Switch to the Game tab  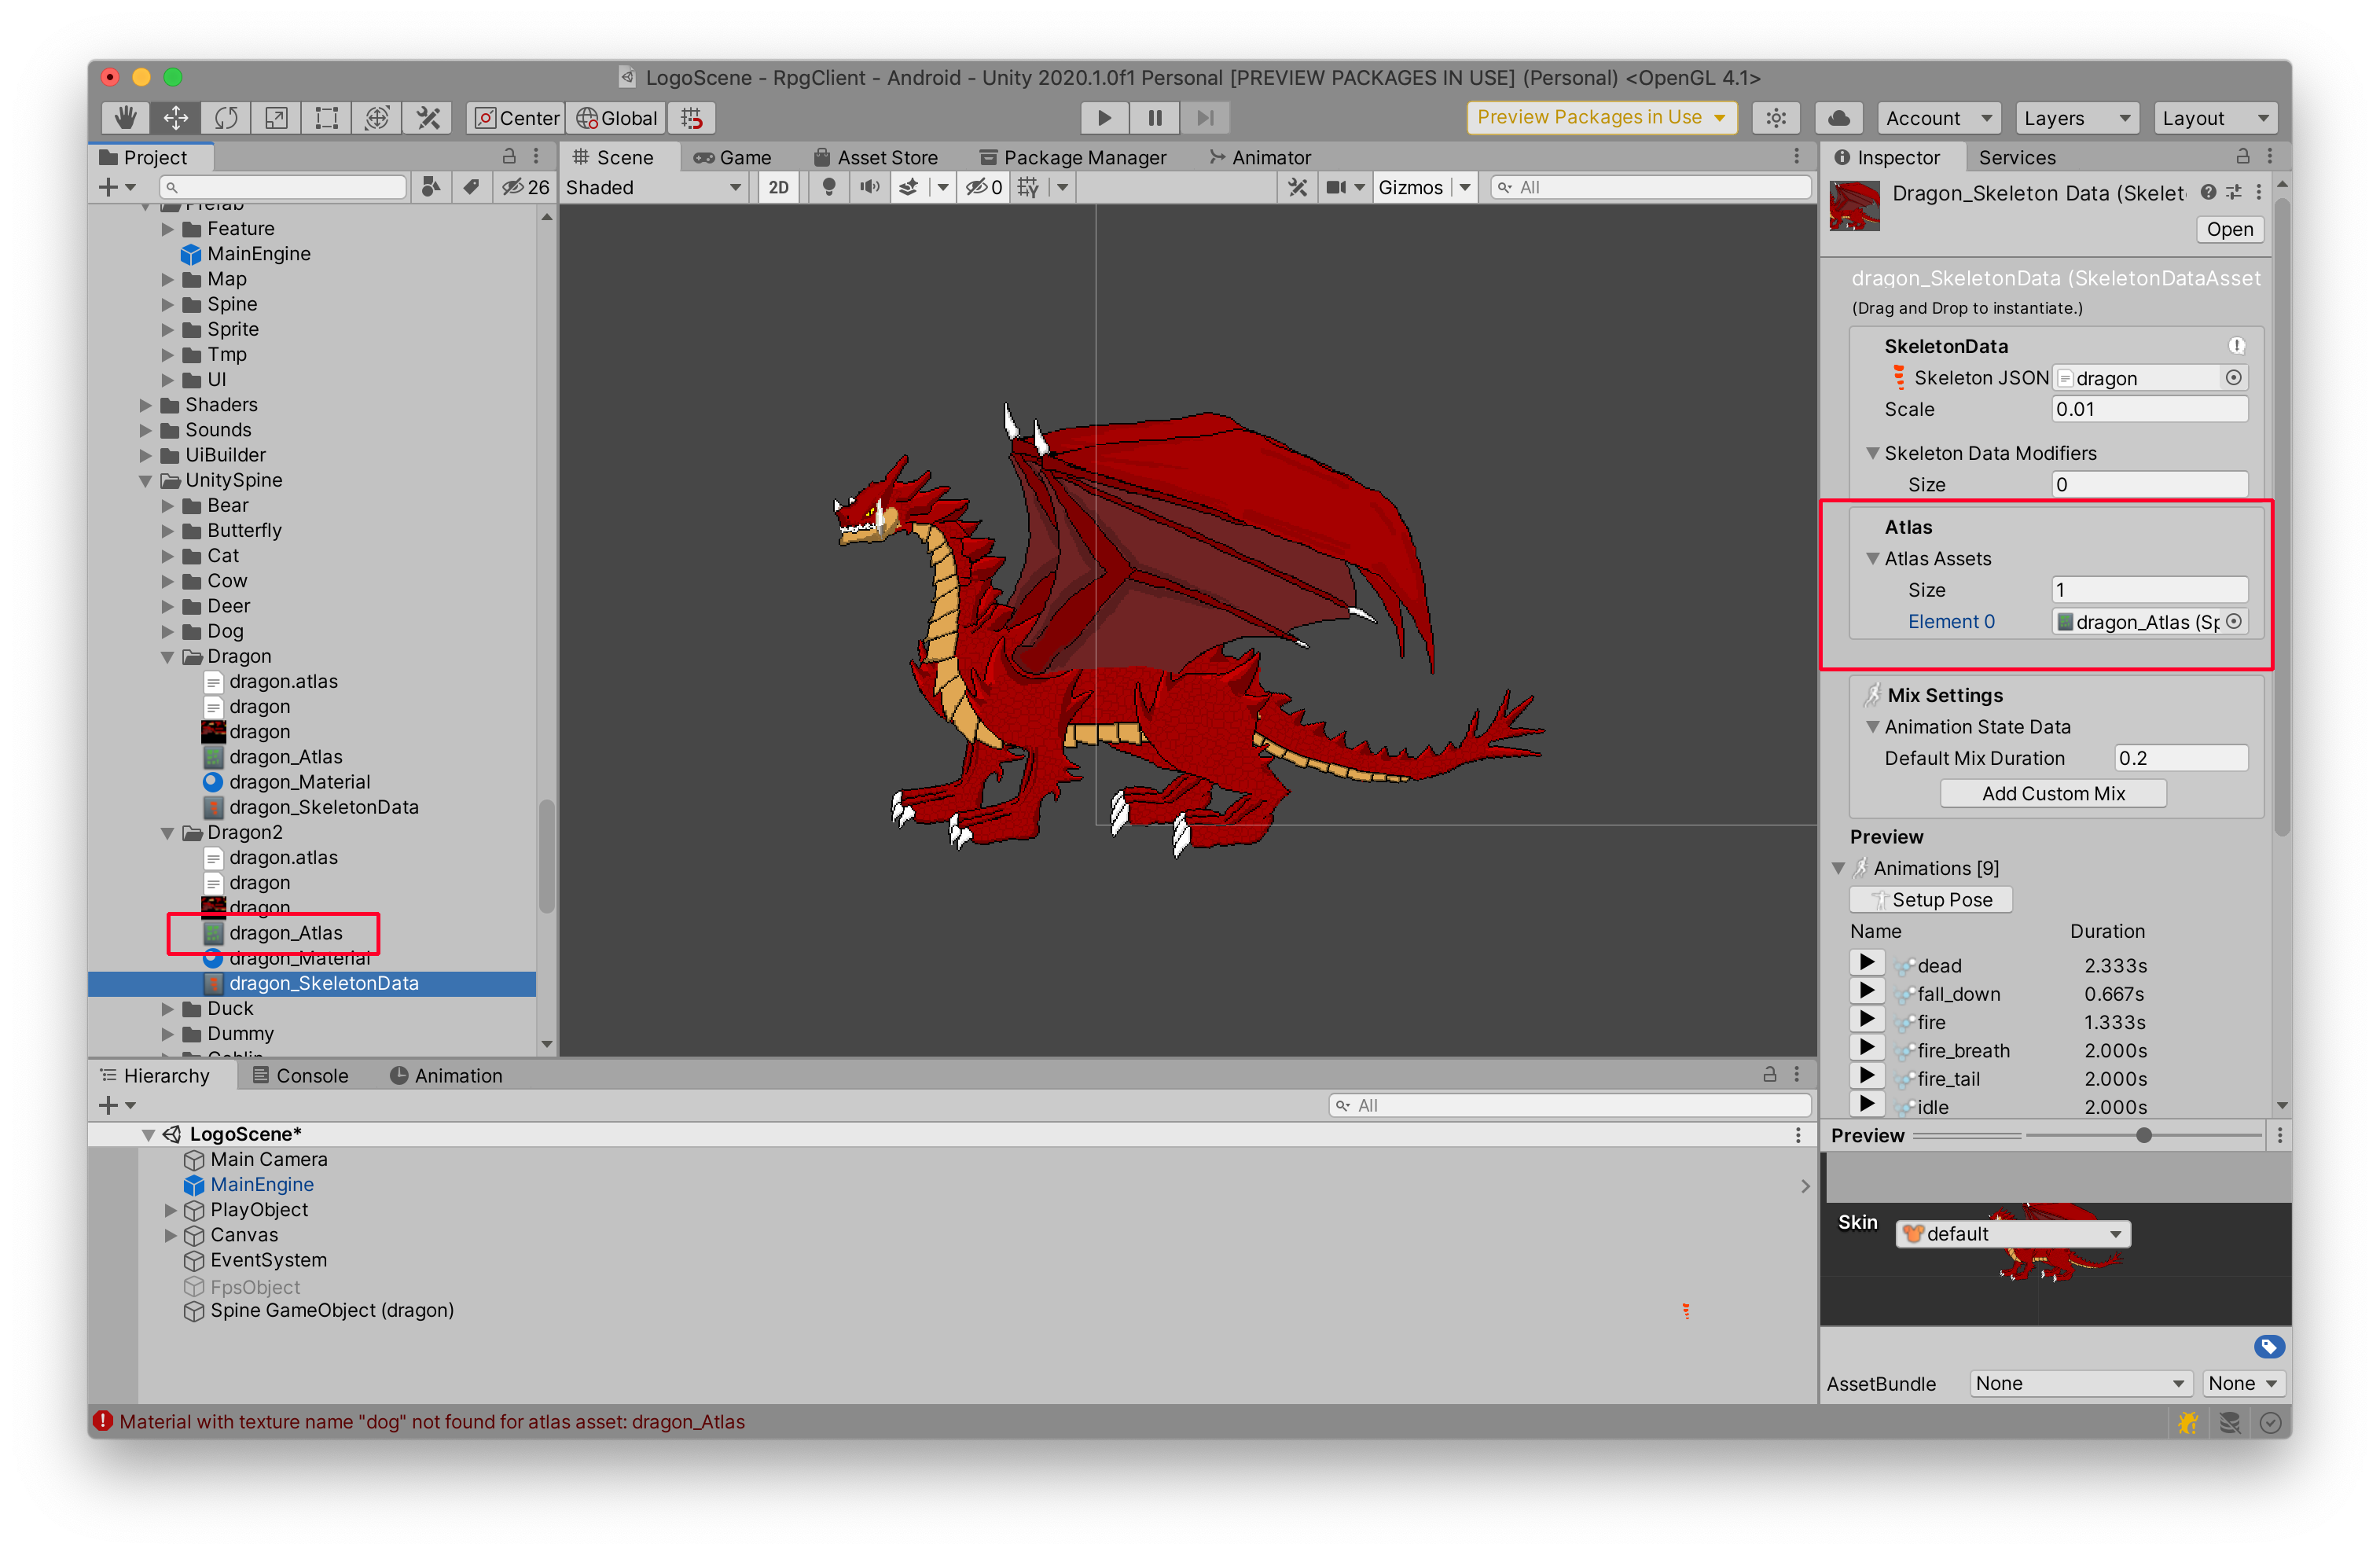point(733,157)
